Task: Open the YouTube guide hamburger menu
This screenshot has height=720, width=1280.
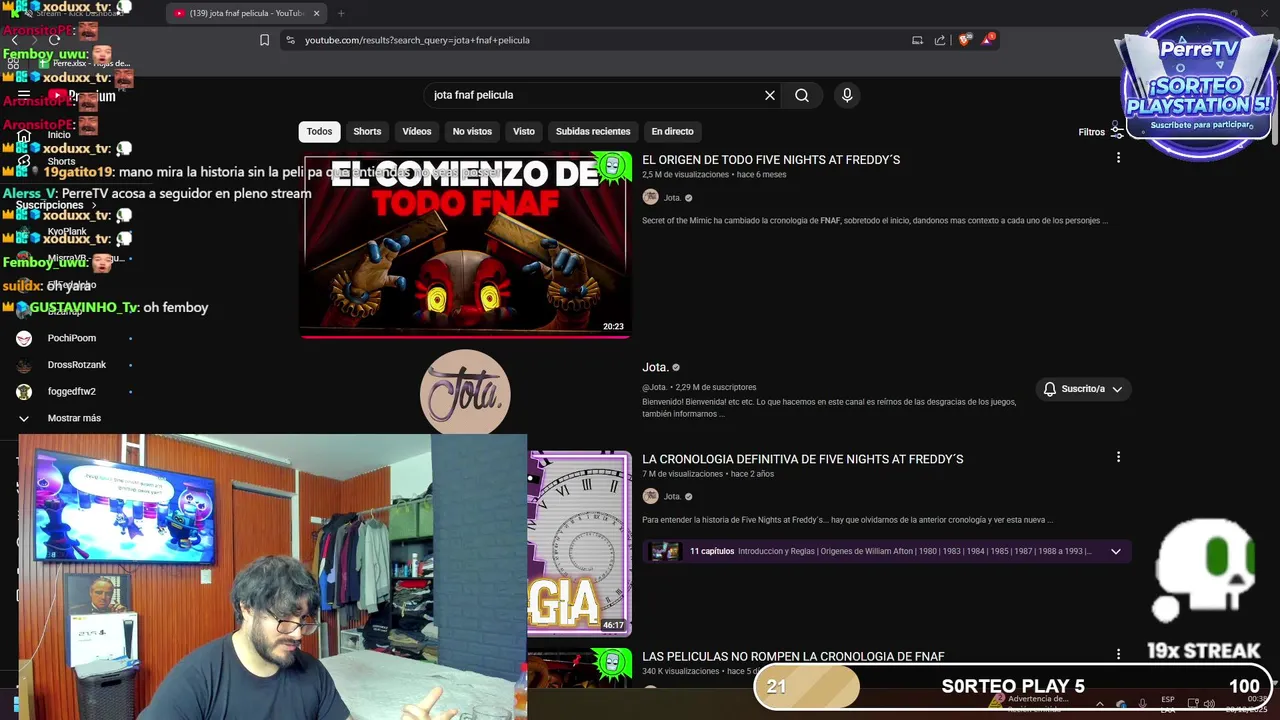Action: [x=24, y=95]
